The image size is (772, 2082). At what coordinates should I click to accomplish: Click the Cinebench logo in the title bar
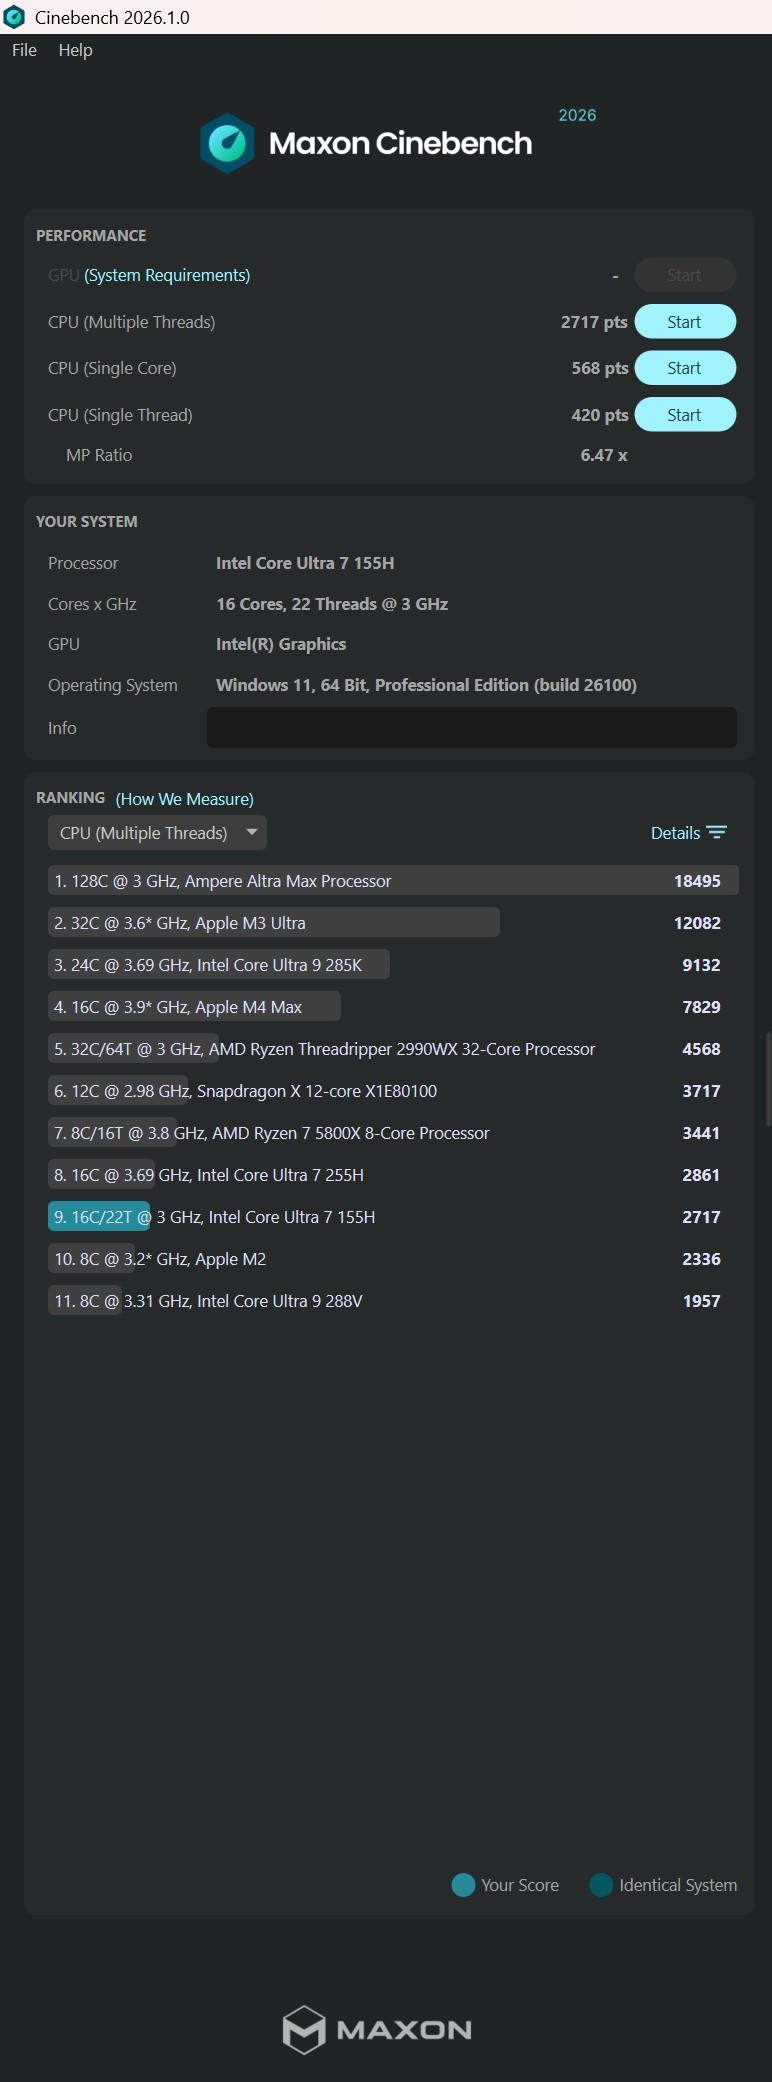point(15,17)
